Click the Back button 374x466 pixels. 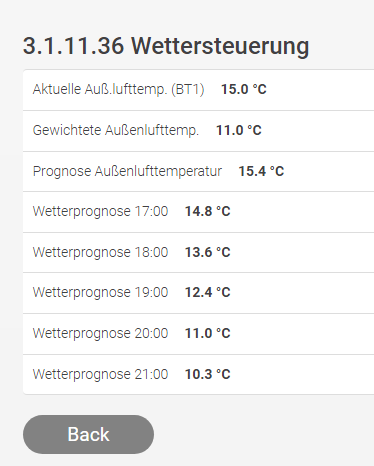88,434
